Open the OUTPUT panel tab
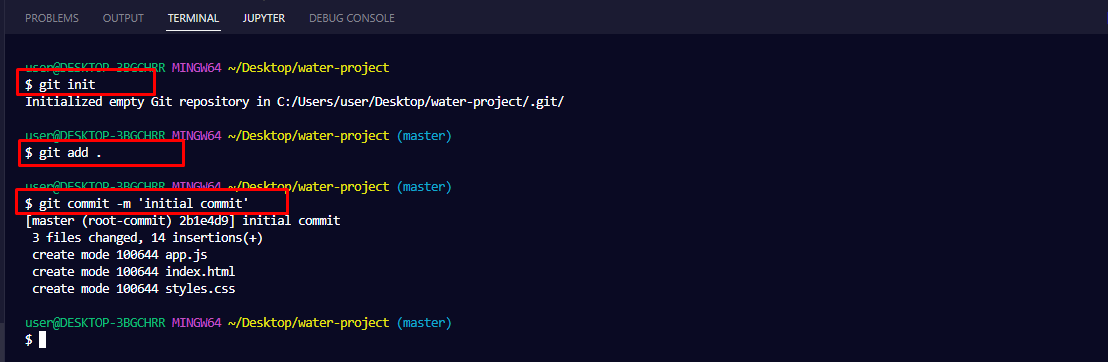 pyautogui.click(x=123, y=18)
